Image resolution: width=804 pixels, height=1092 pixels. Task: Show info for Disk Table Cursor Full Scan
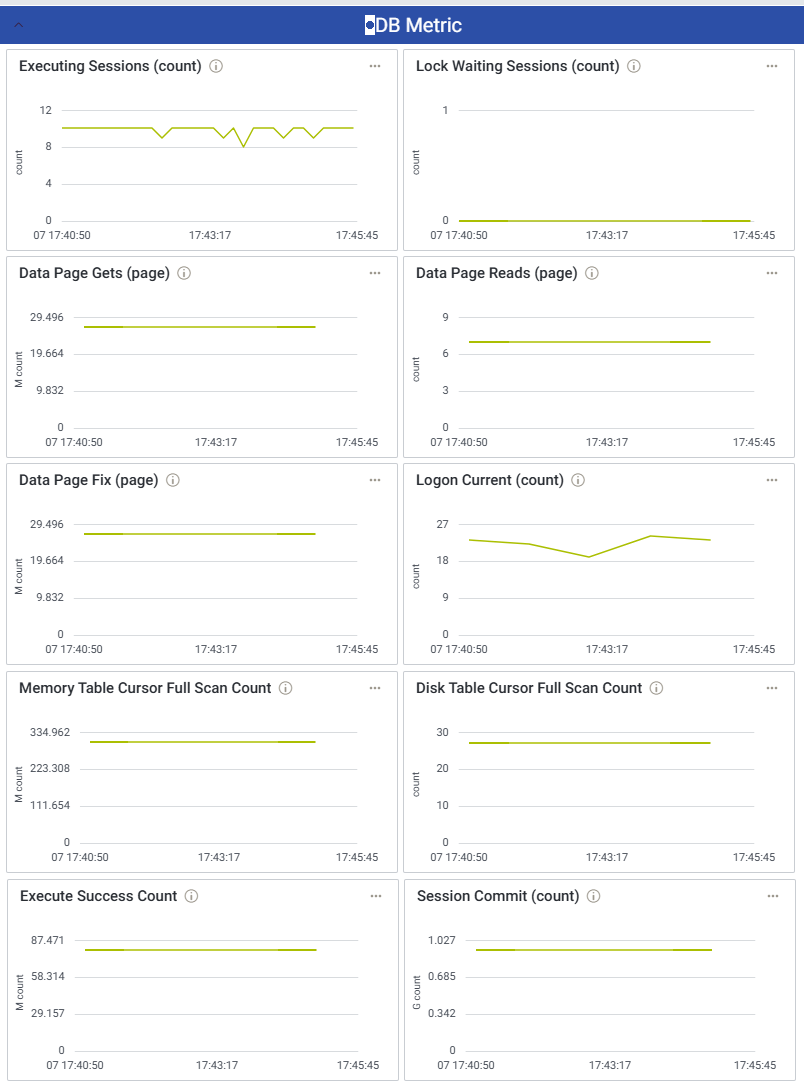pyautogui.click(x=656, y=688)
